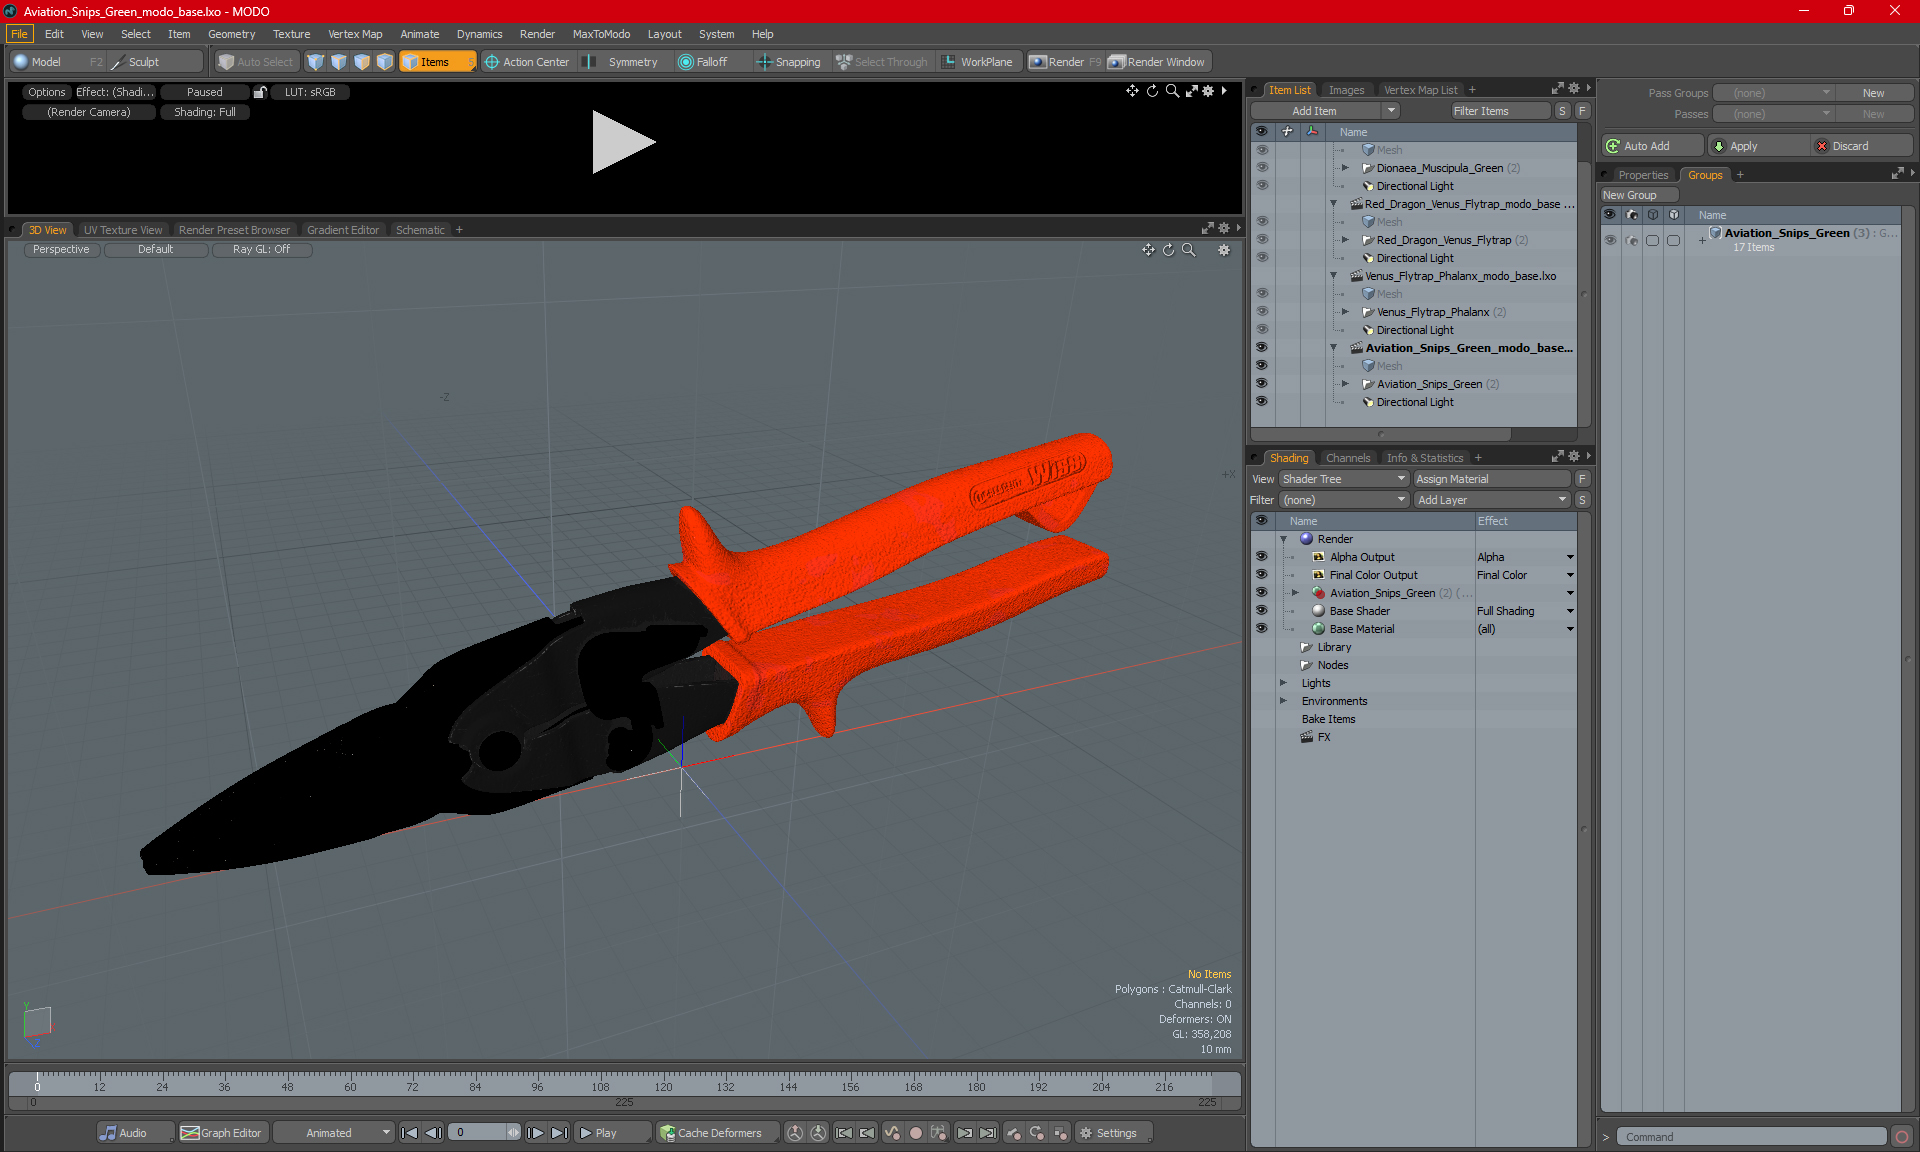
Task: Open the Add Layer dropdown
Action: click(x=1492, y=500)
